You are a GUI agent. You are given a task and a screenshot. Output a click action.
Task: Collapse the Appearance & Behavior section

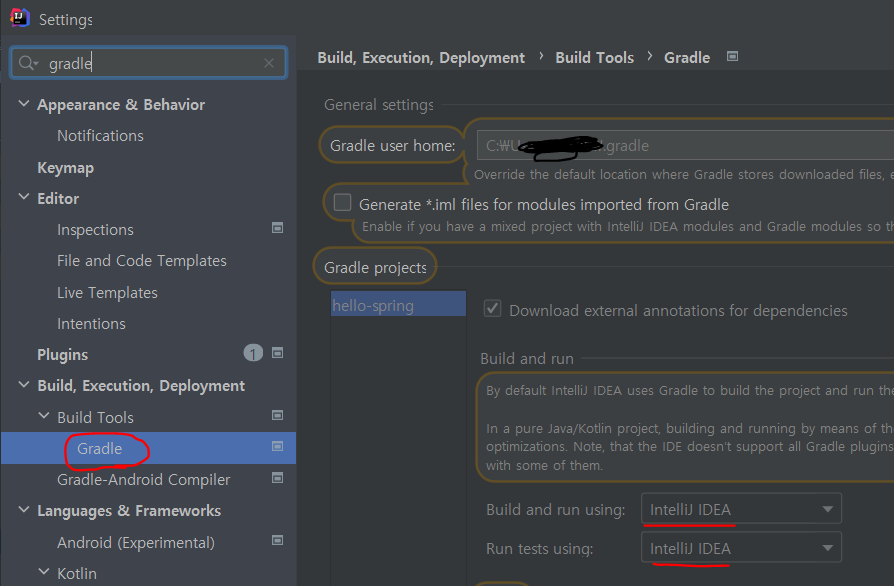pos(24,104)
